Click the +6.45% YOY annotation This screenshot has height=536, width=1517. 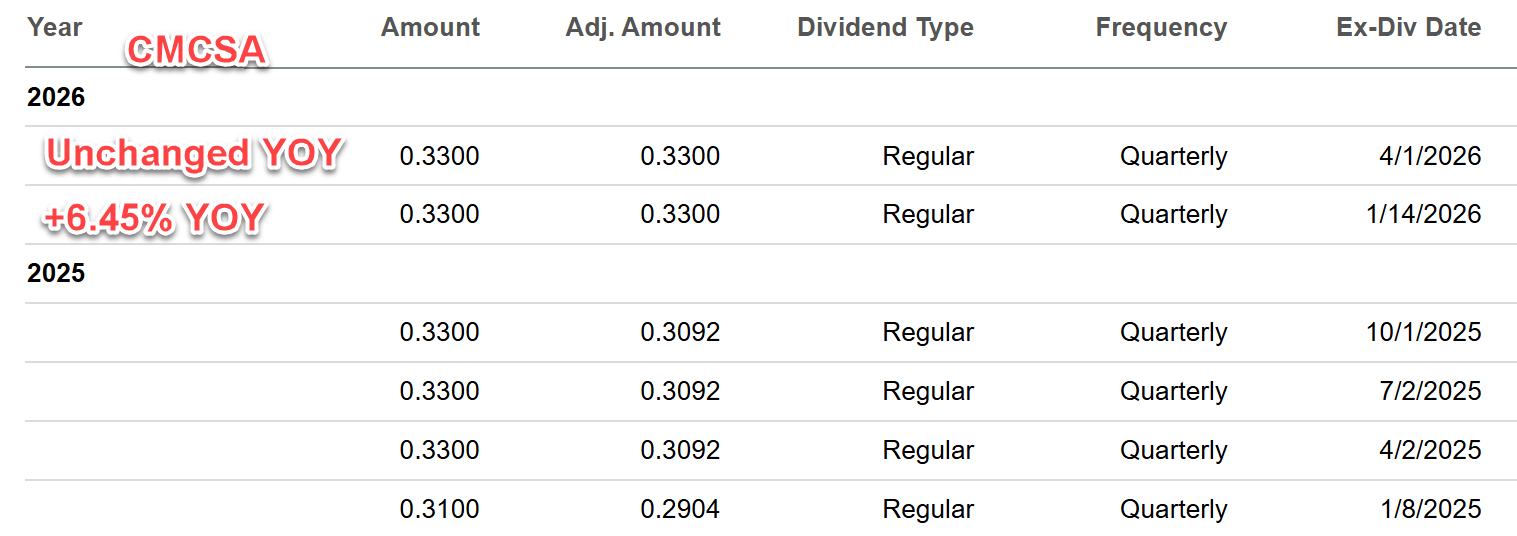pos(153,216)
